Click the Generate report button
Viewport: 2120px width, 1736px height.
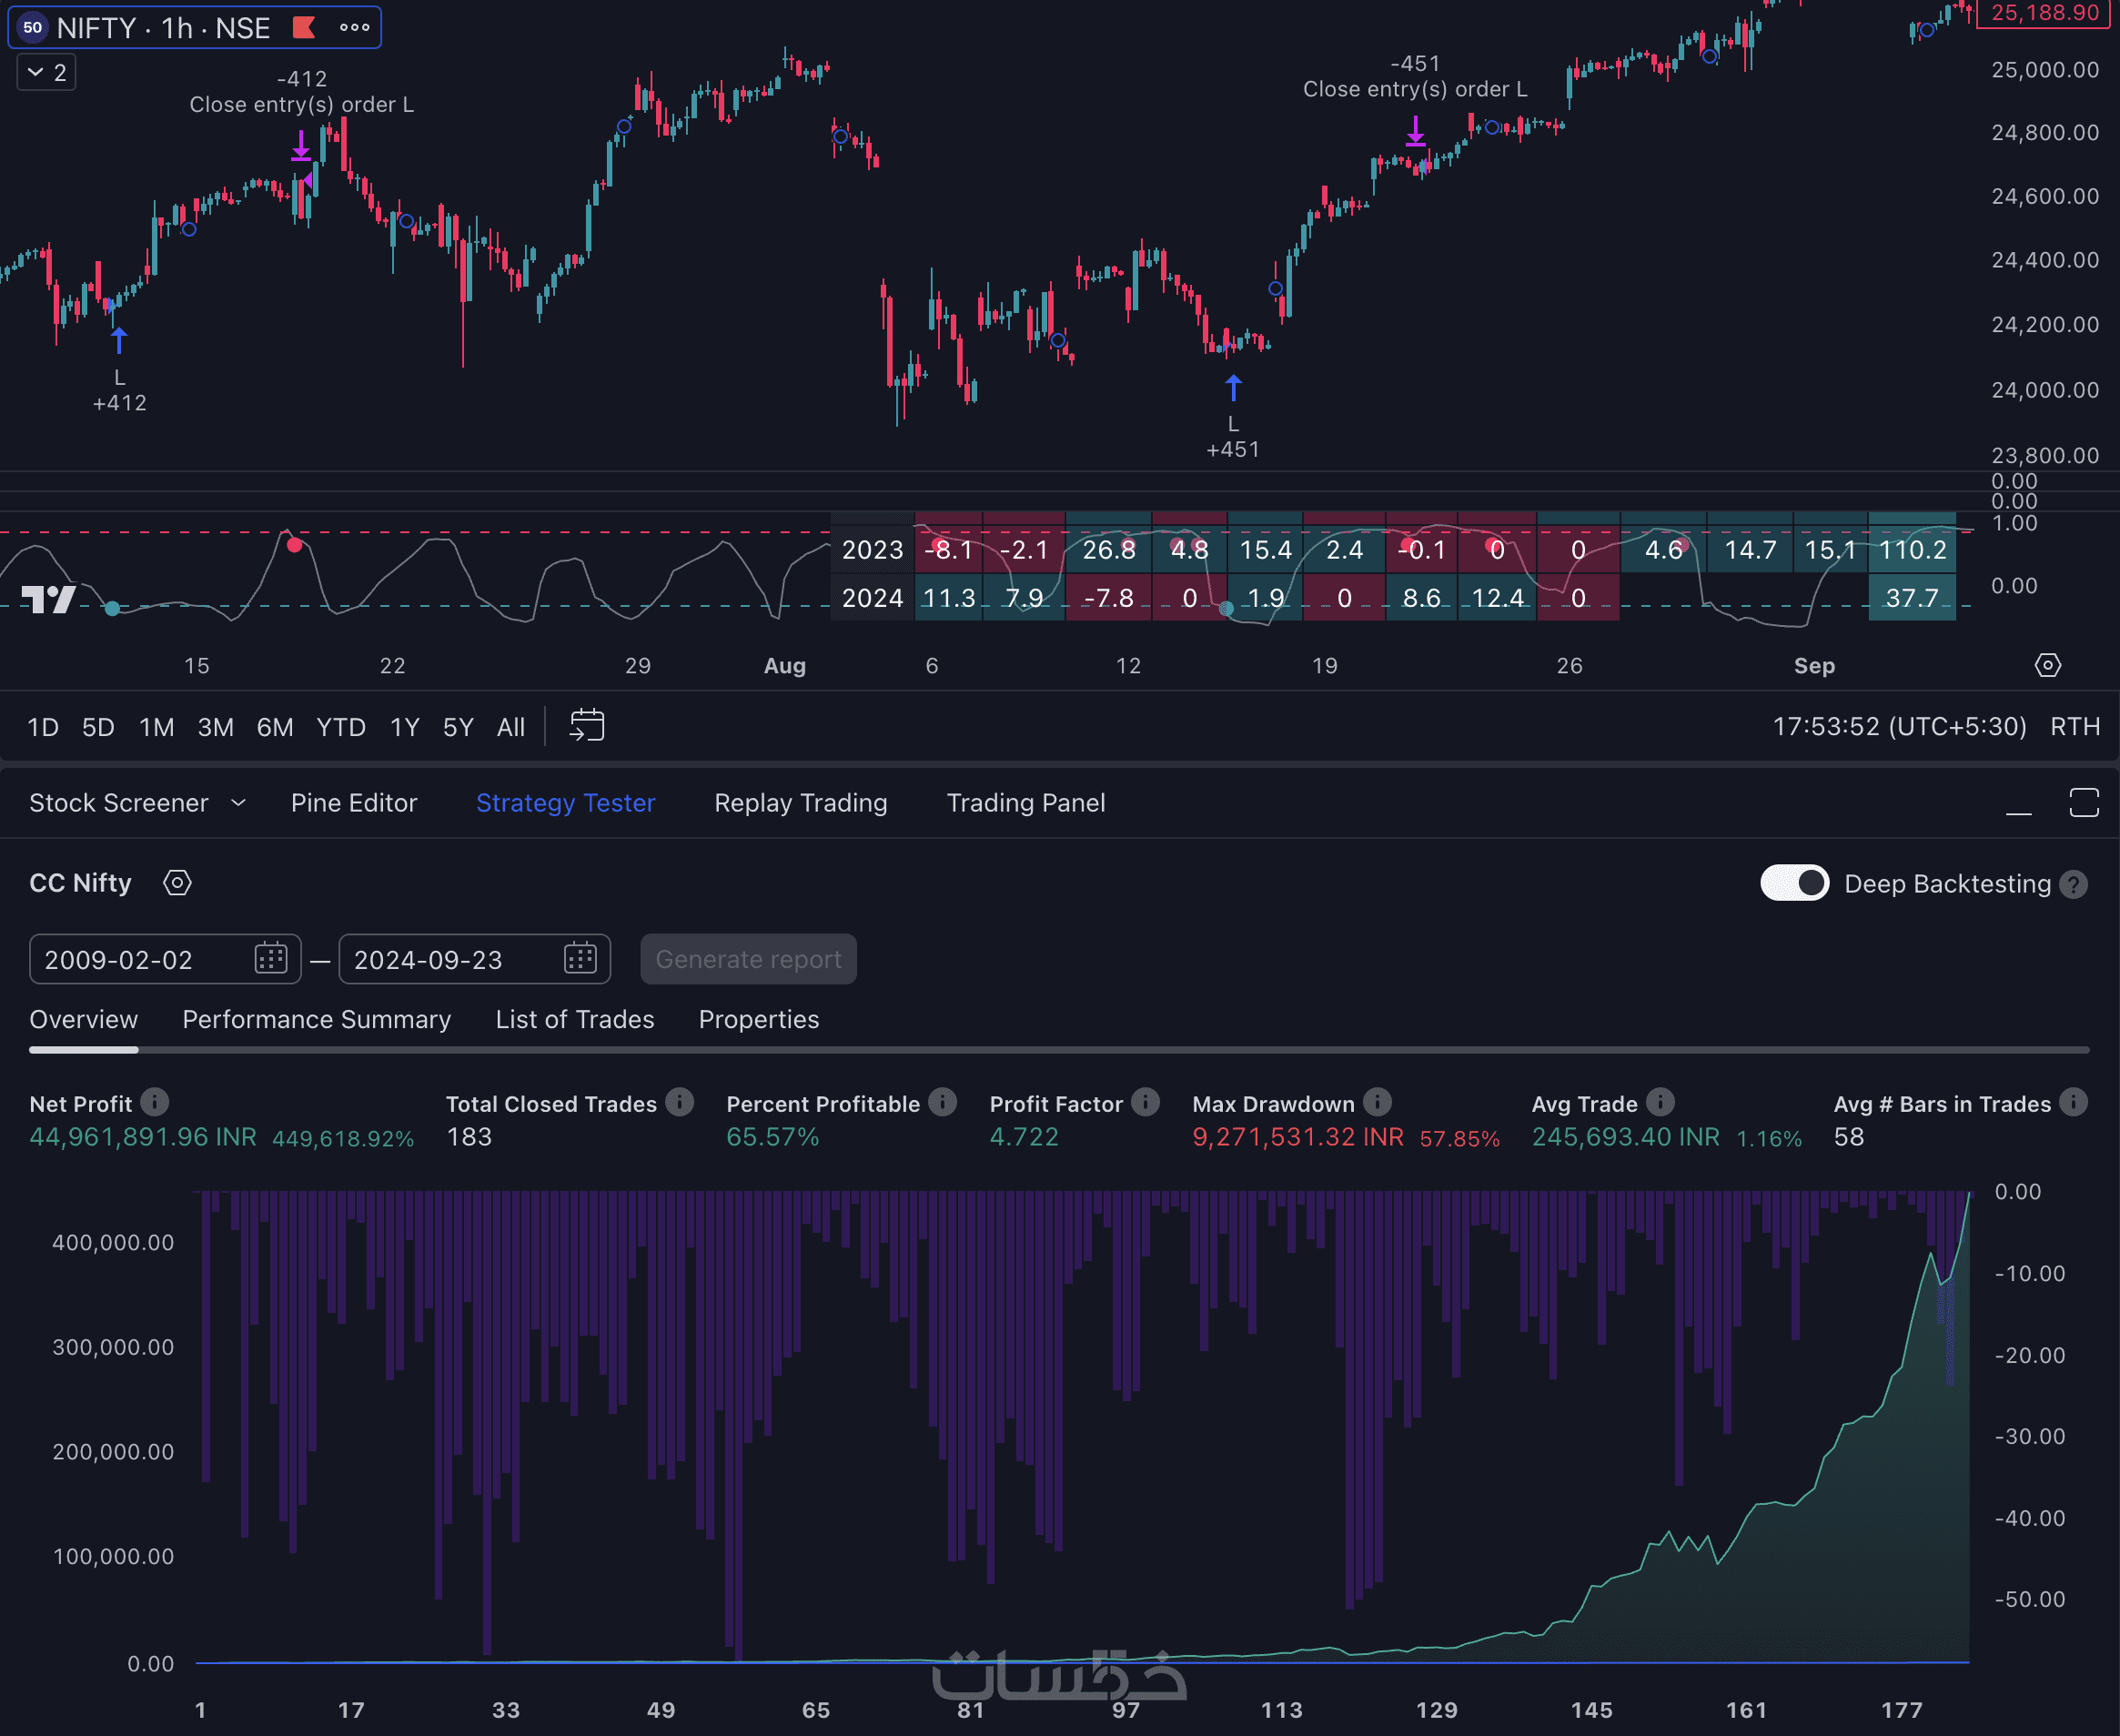pos(748,959)
